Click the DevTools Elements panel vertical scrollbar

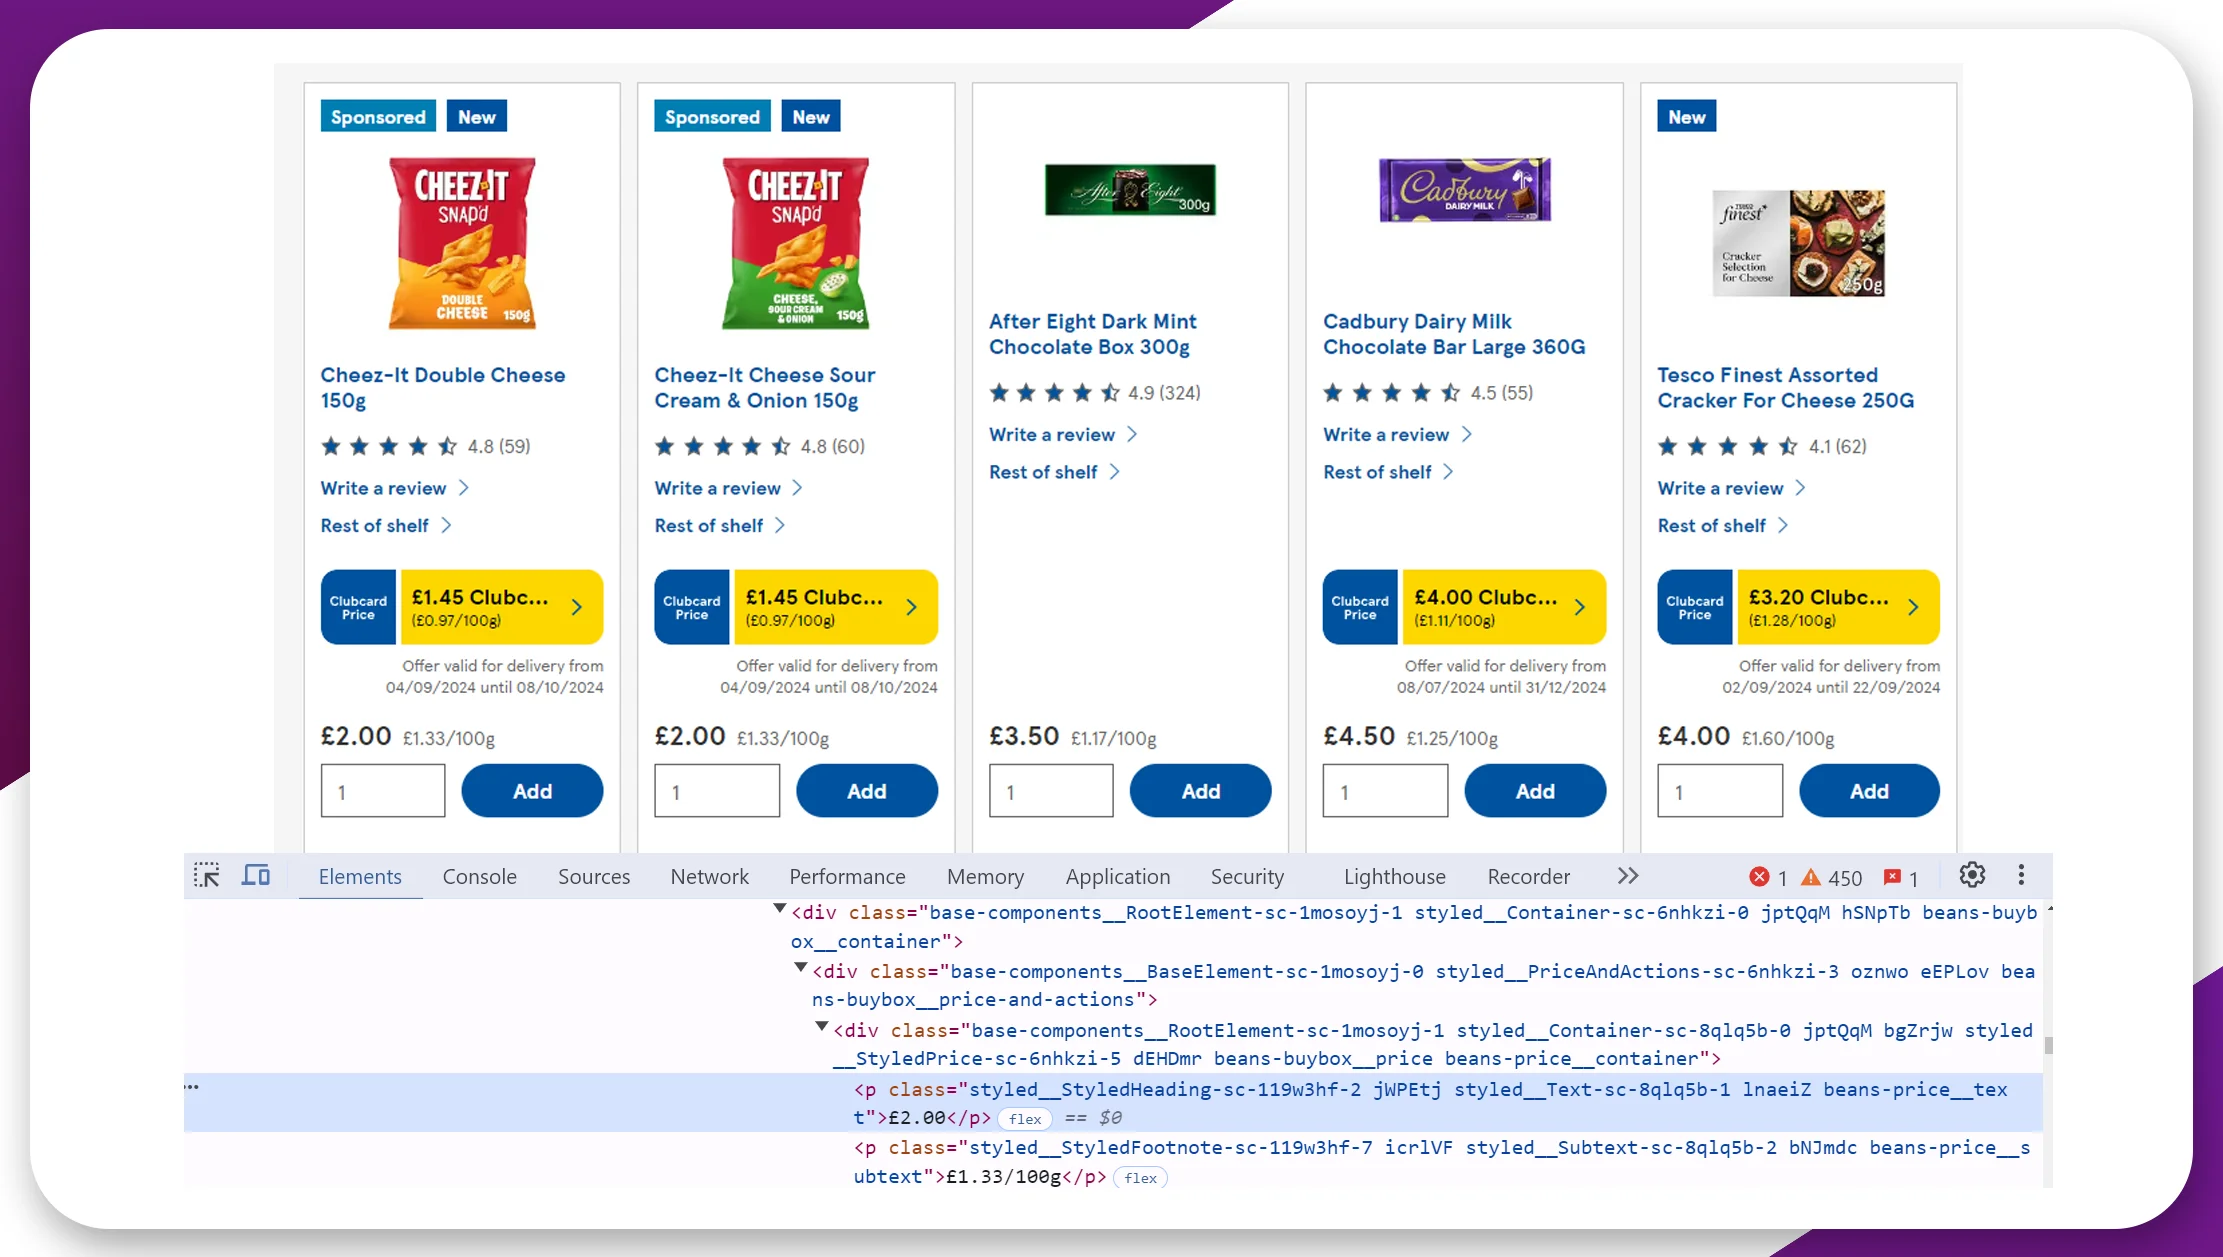click(2048, 1044)
